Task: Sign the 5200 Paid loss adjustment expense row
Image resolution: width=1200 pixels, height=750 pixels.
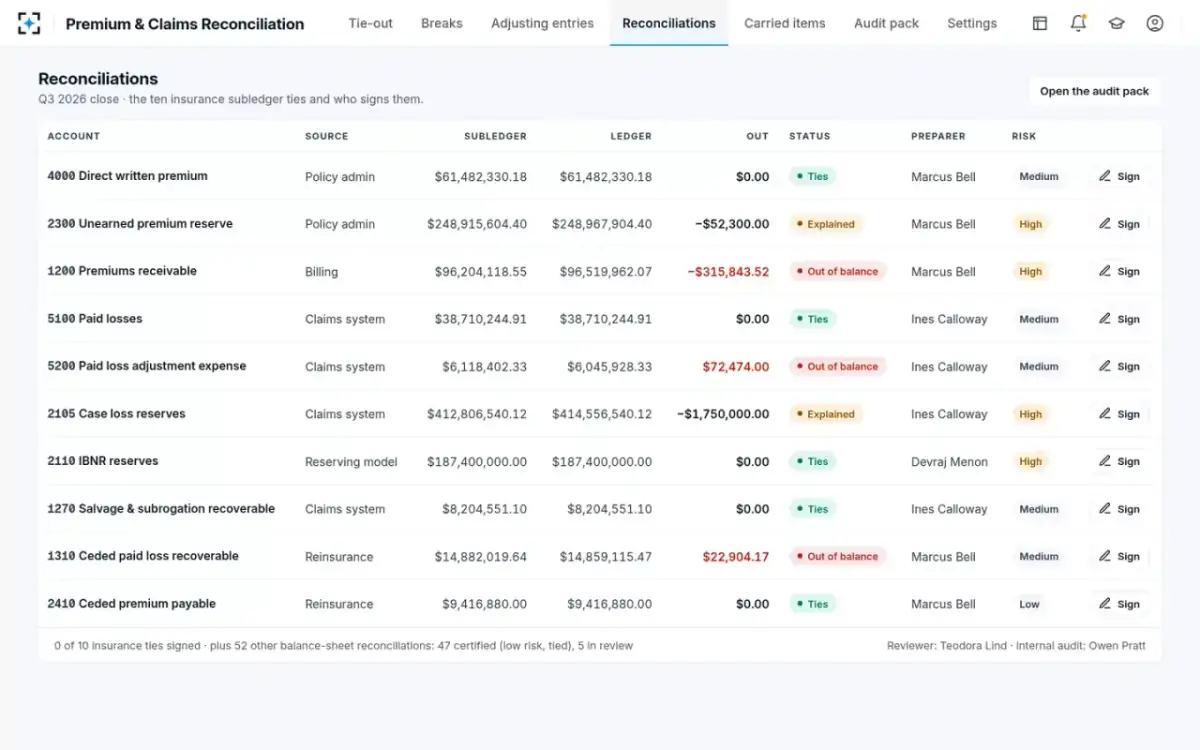Action: [x=1119, y=366]
